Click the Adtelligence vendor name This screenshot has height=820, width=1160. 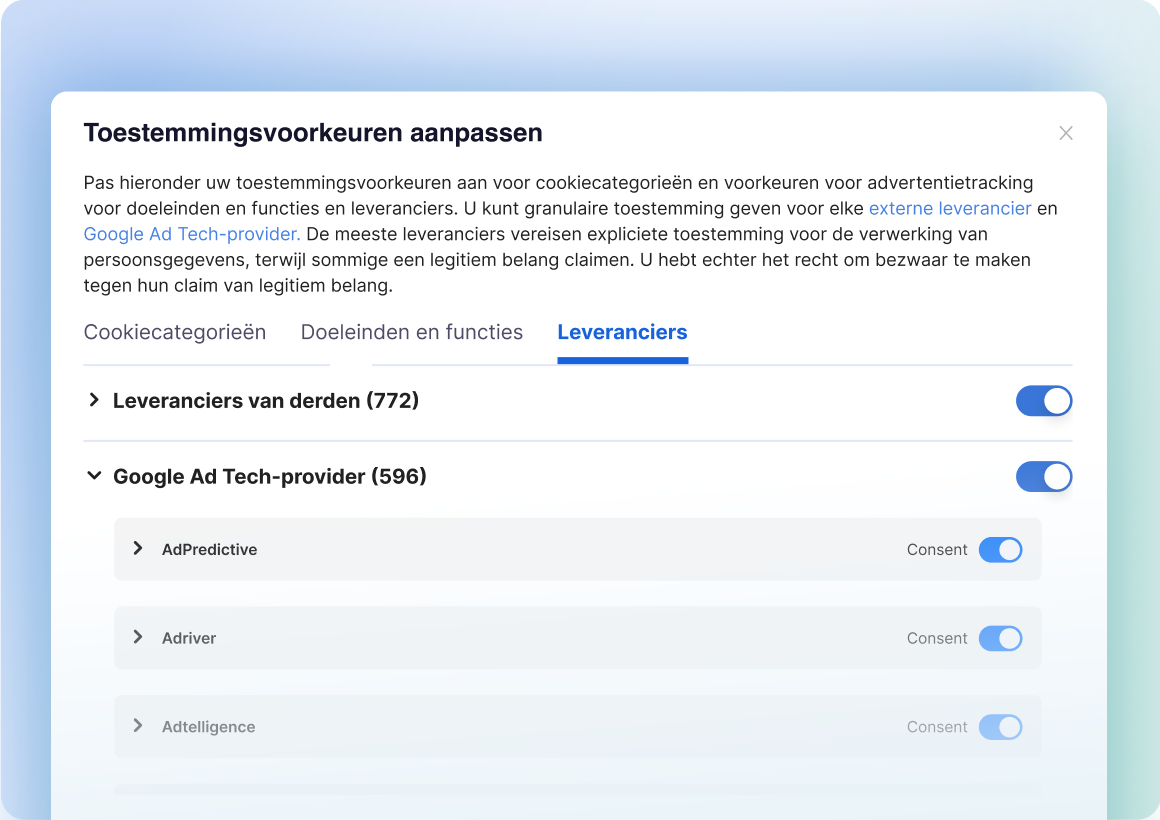[208, 727]
